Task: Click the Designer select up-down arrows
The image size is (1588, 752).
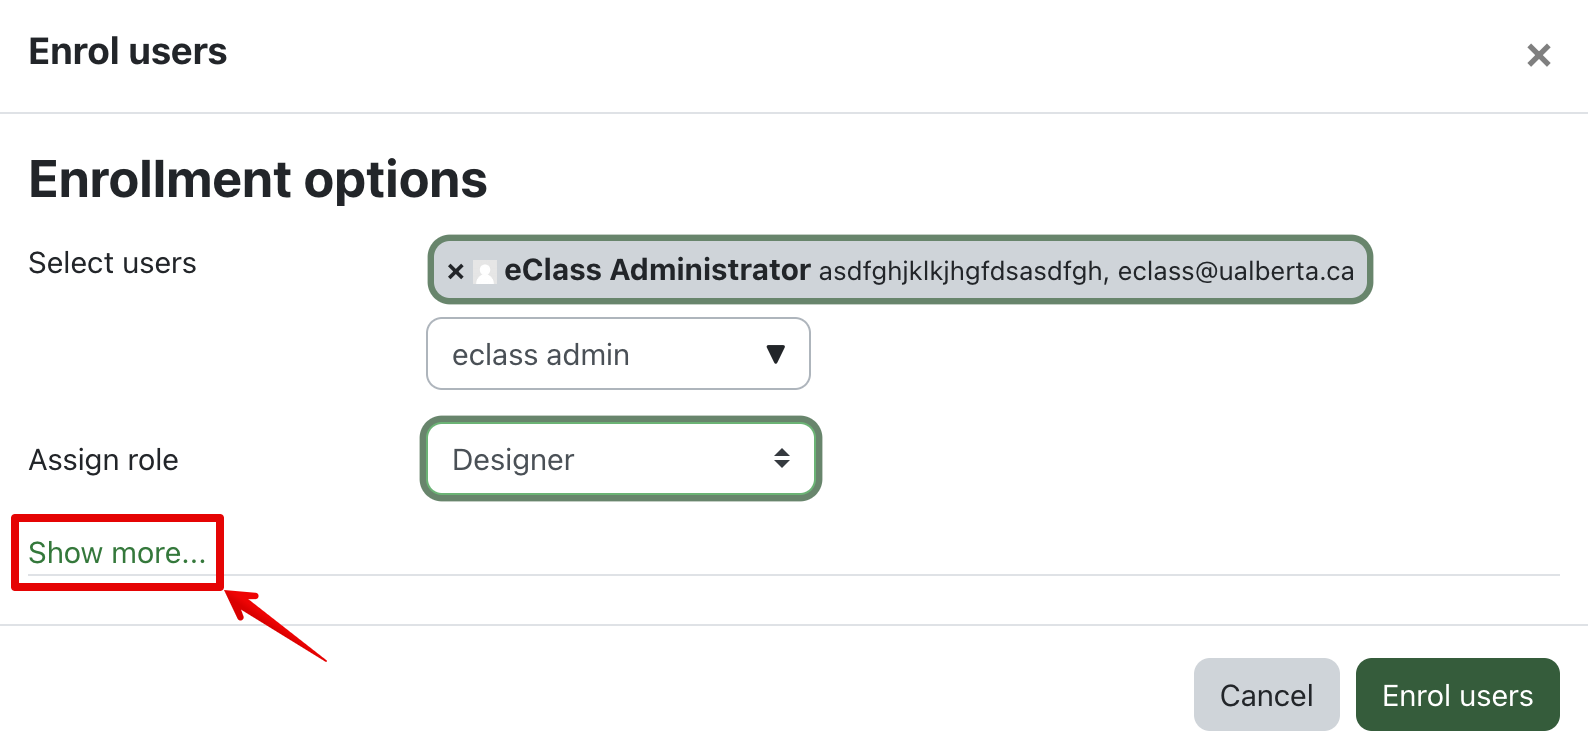Action: (781, 458)
